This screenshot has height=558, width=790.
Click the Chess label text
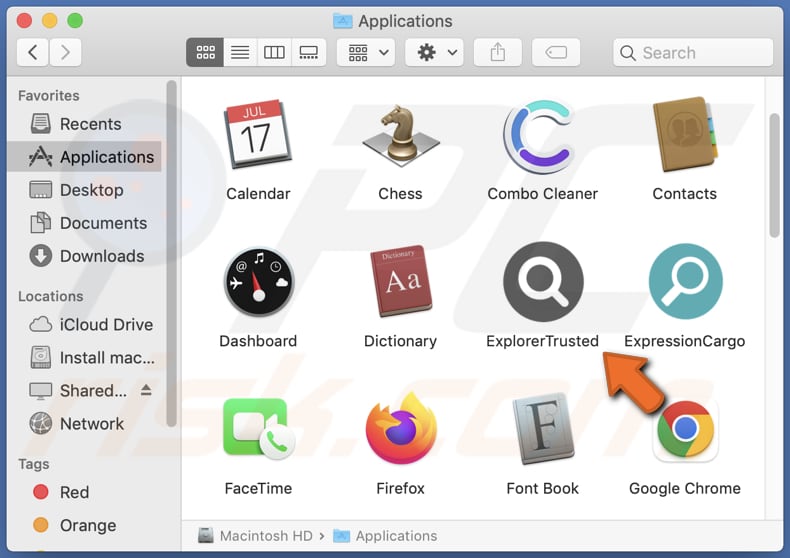[x=401, y=194]
